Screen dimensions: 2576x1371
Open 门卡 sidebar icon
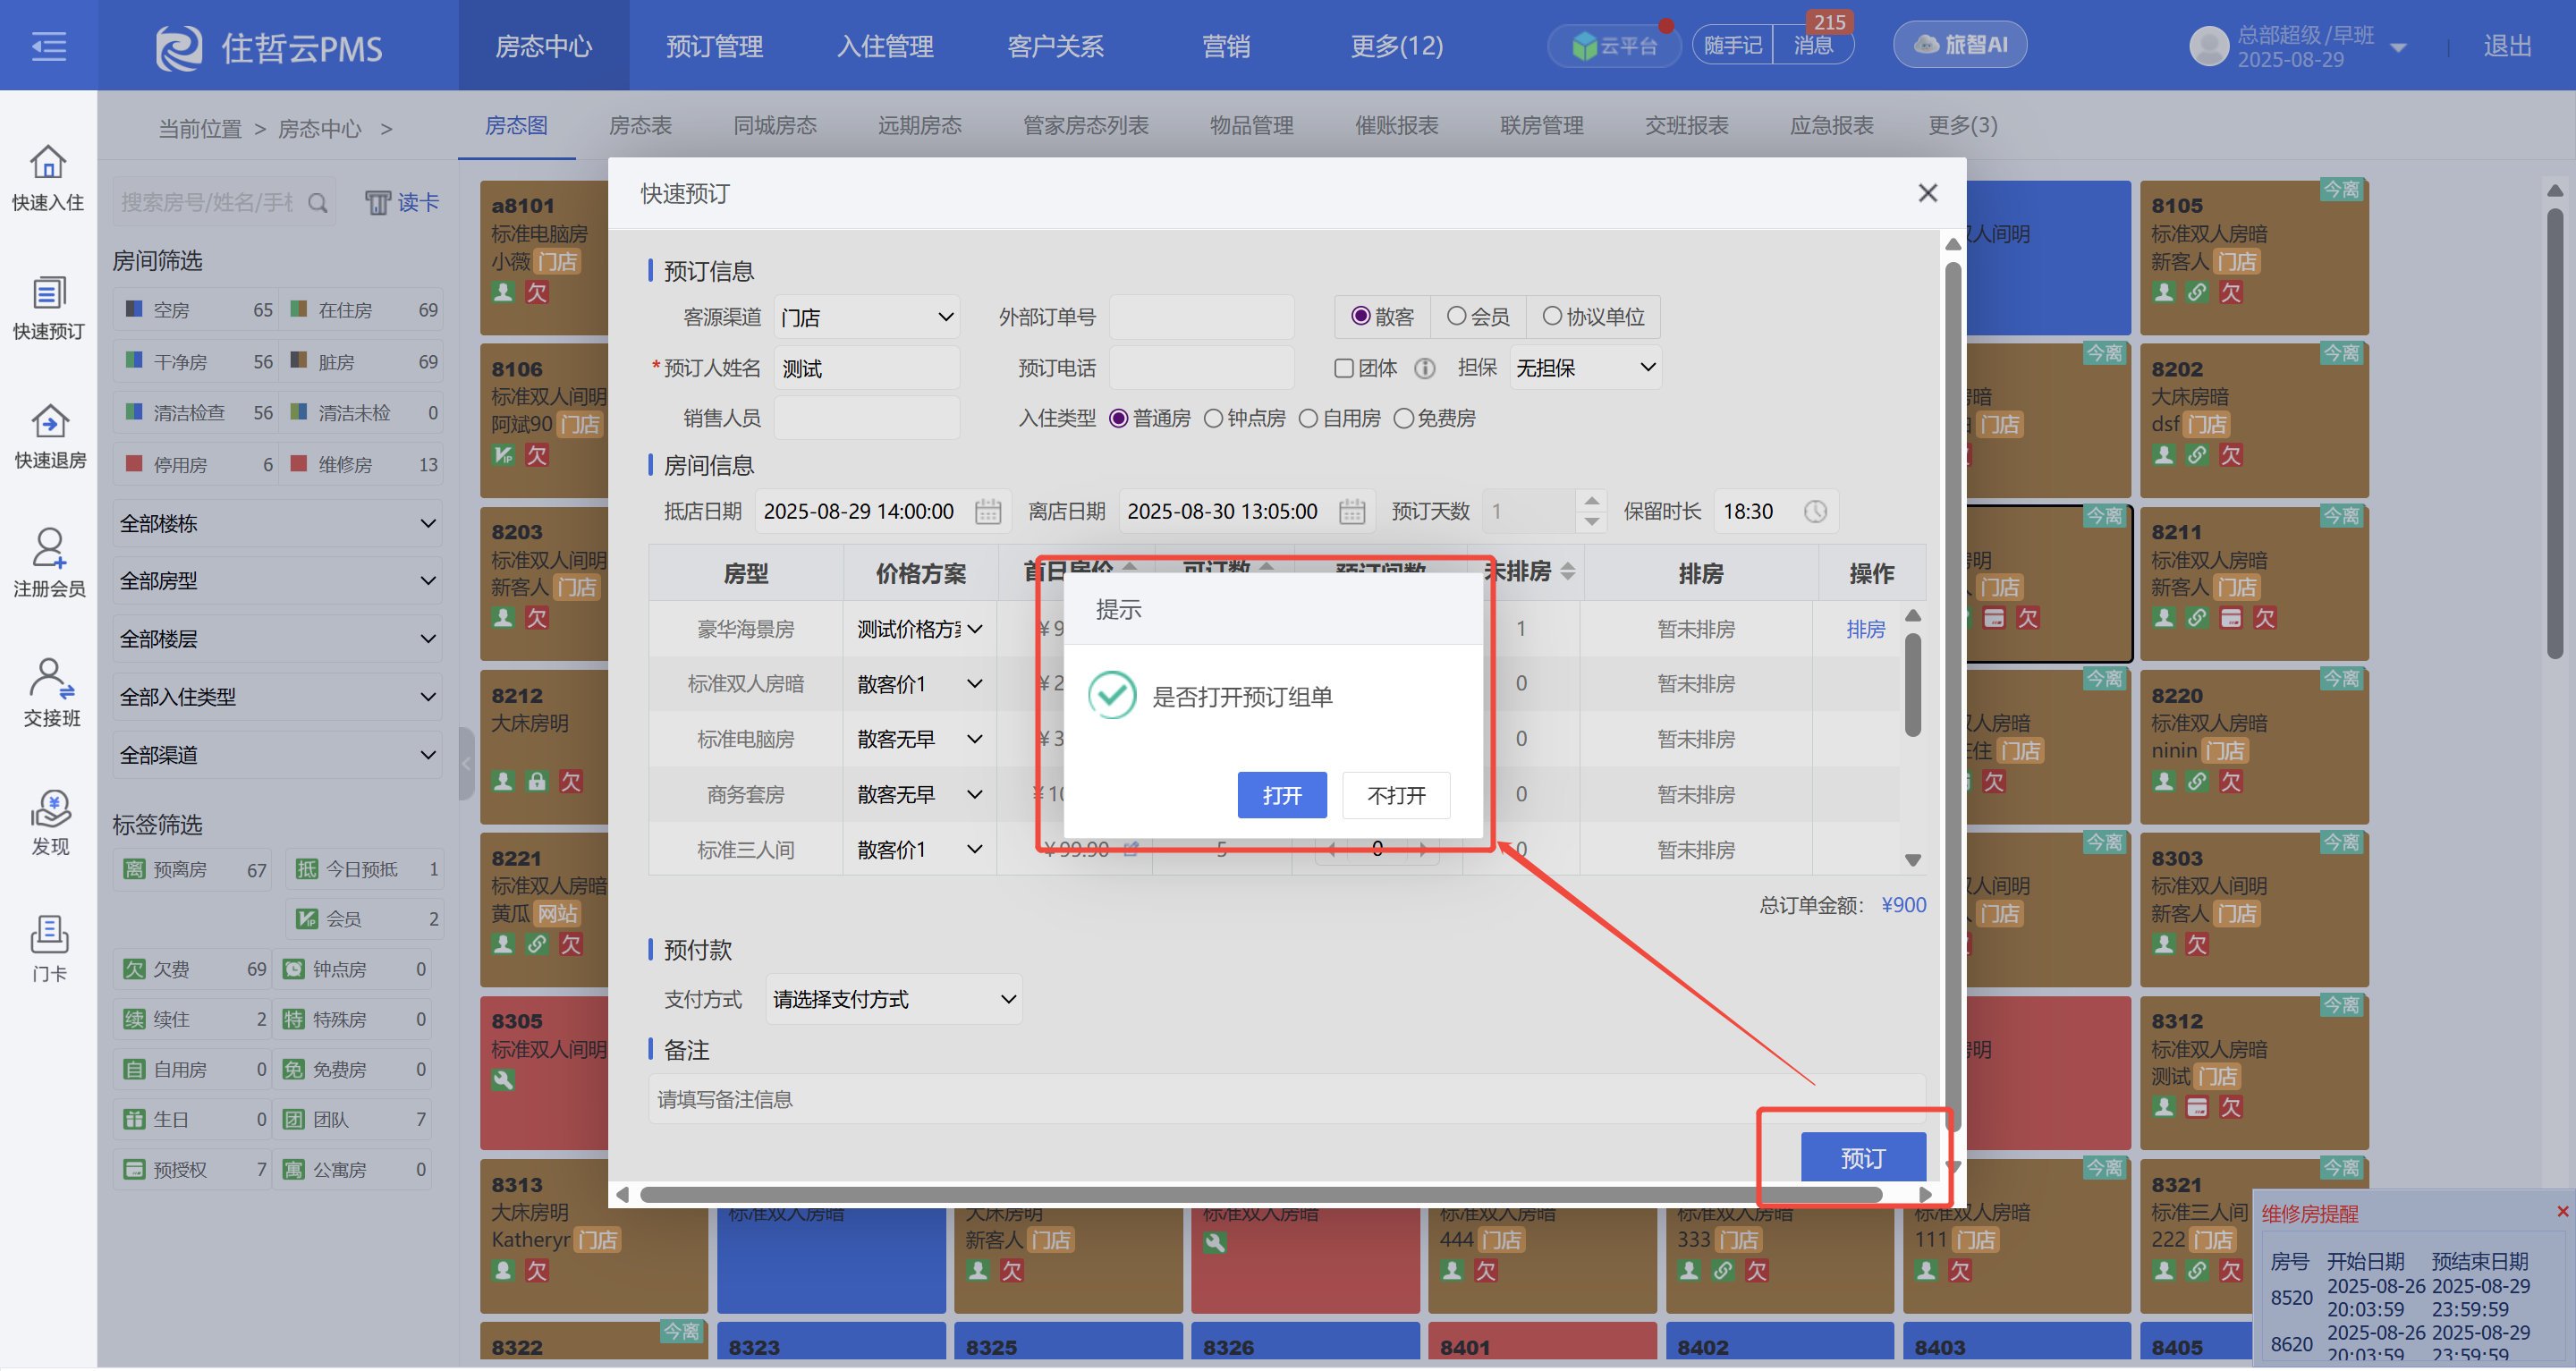(49, 949)
